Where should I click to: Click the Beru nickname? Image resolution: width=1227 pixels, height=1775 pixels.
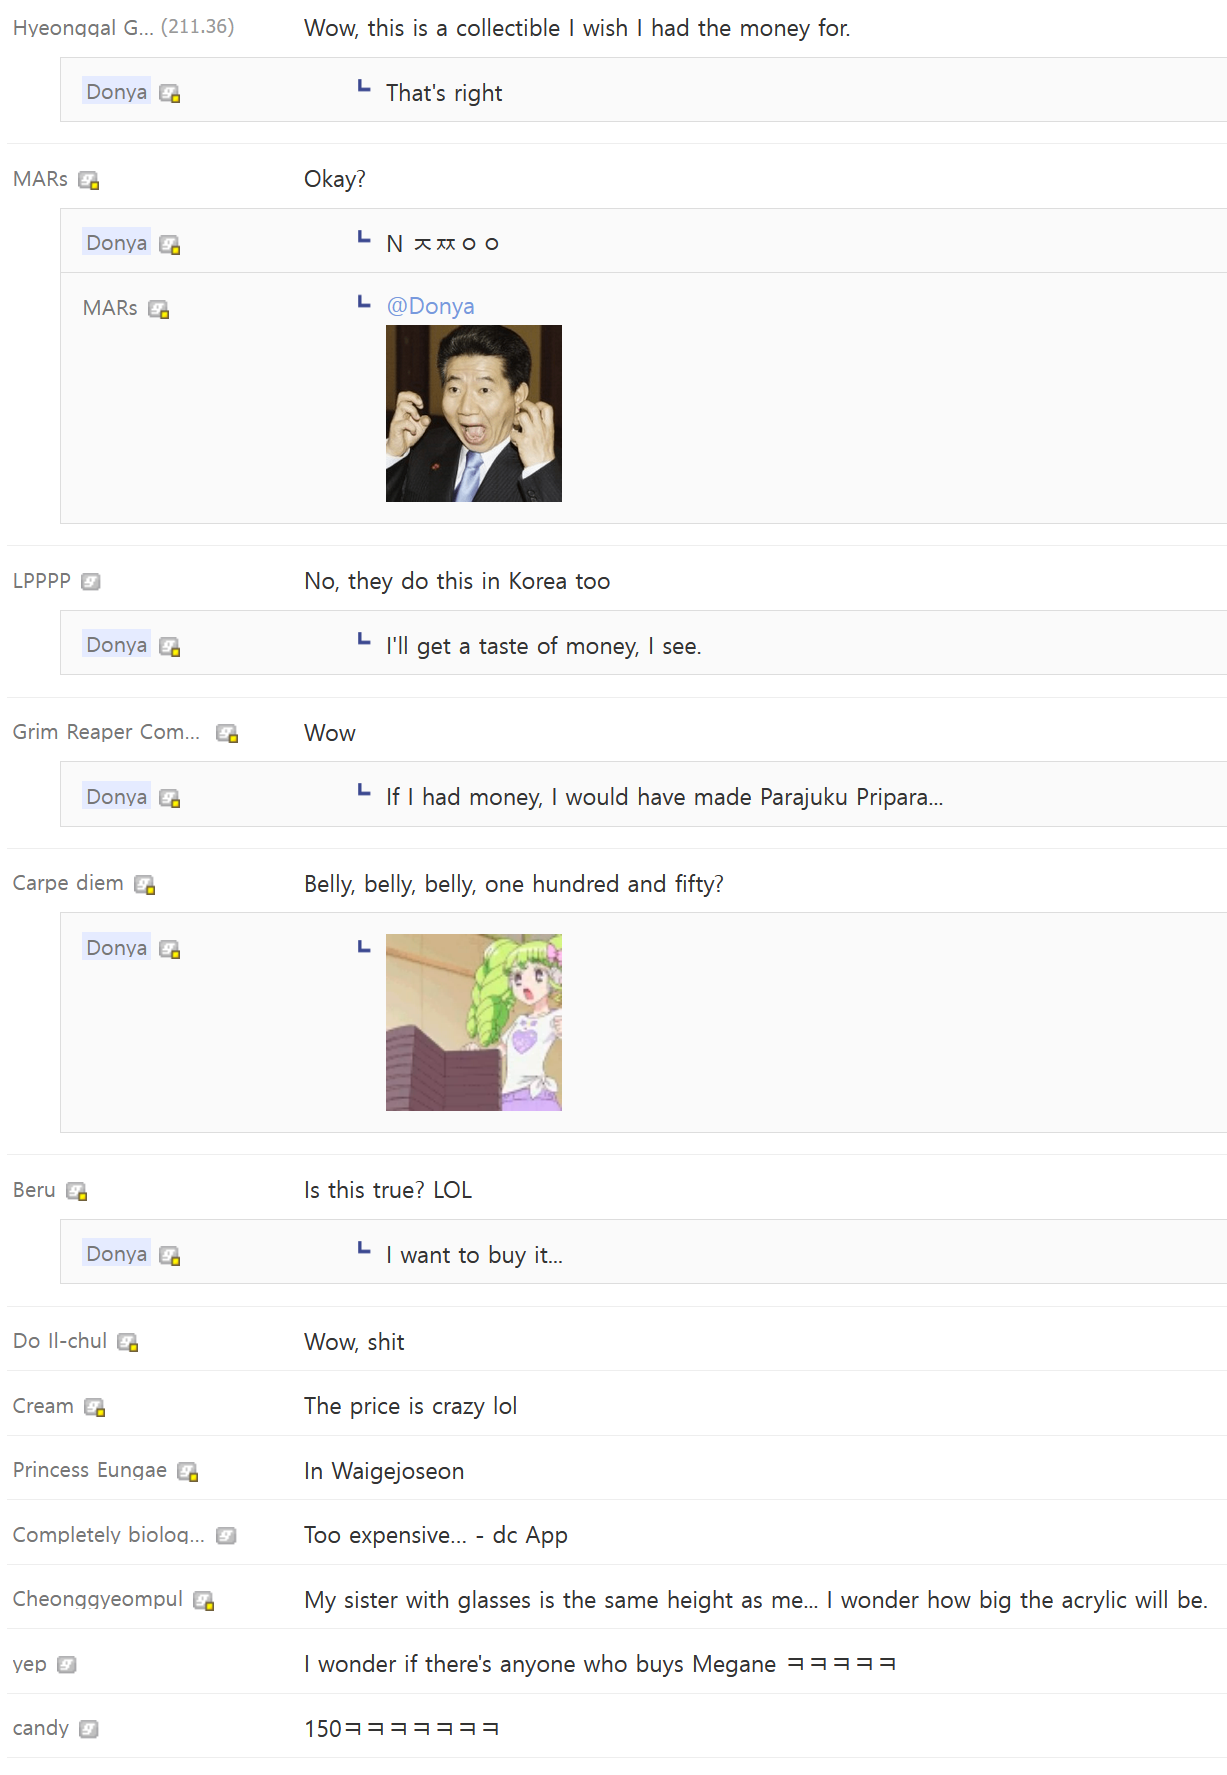34,1190
